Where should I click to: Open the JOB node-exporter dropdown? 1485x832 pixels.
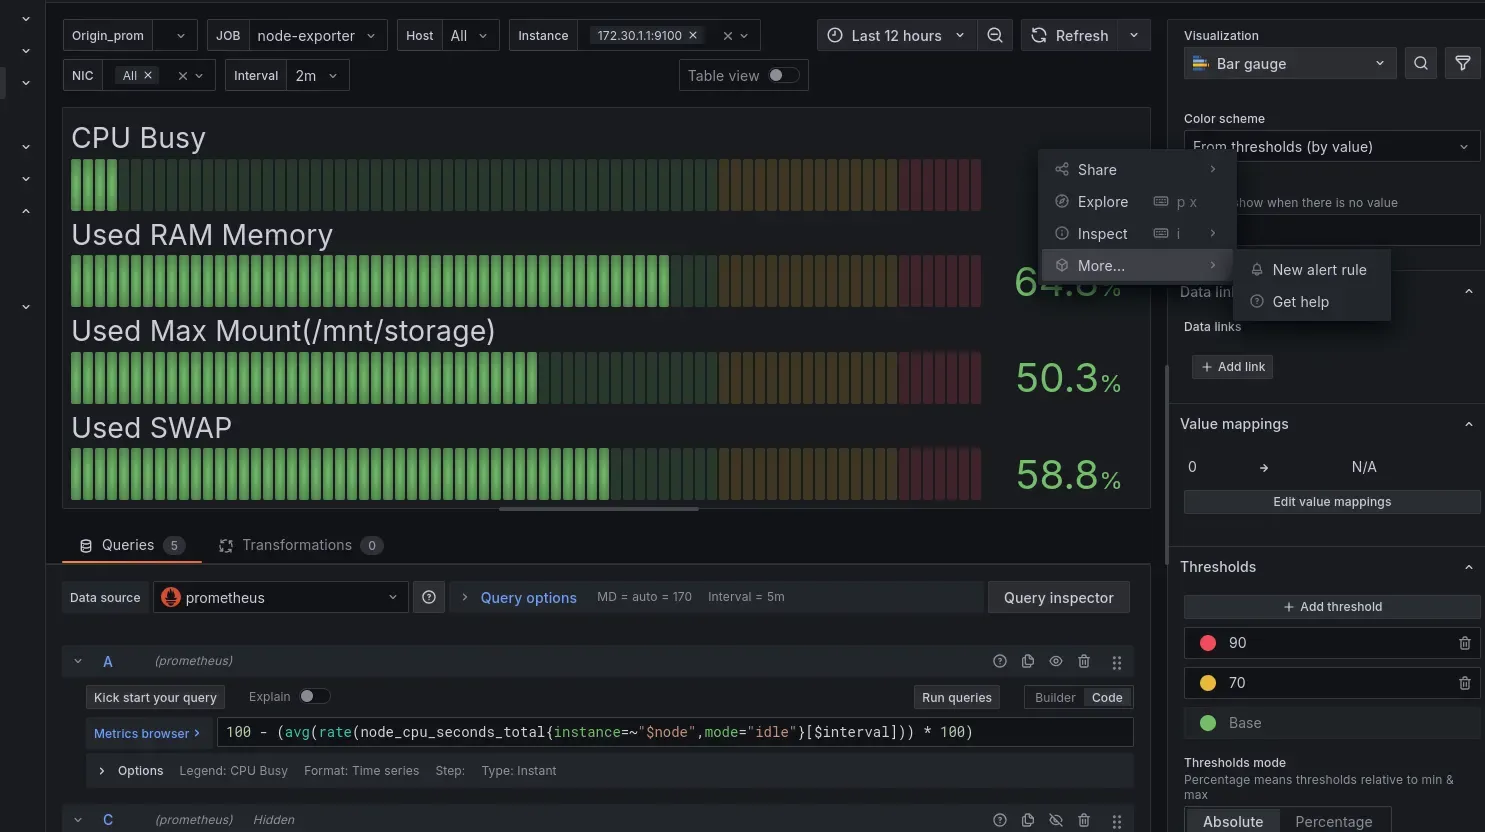click(x=318, y=35)
